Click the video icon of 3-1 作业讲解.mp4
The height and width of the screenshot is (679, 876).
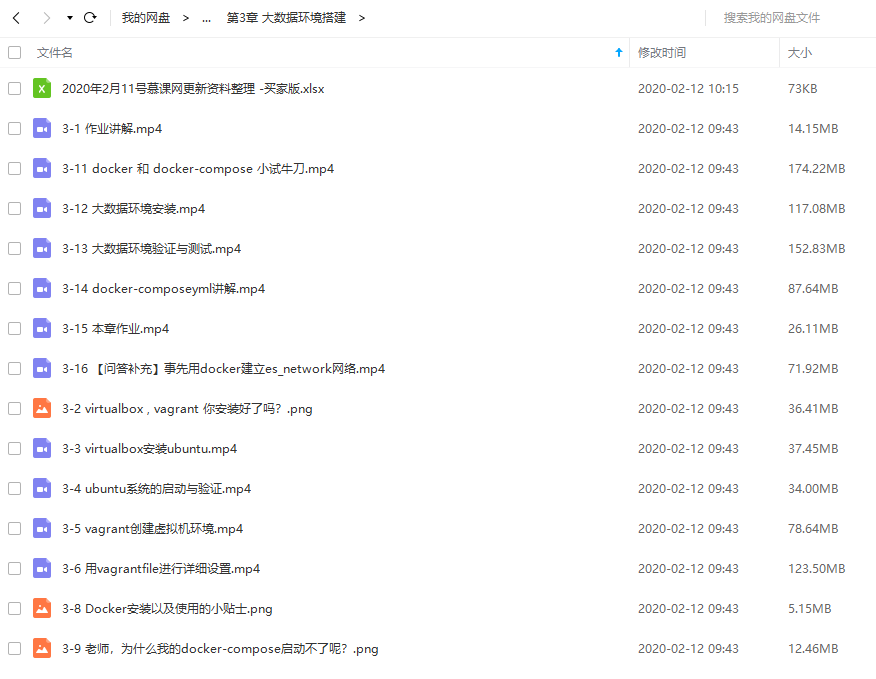(x=42, y=129)
